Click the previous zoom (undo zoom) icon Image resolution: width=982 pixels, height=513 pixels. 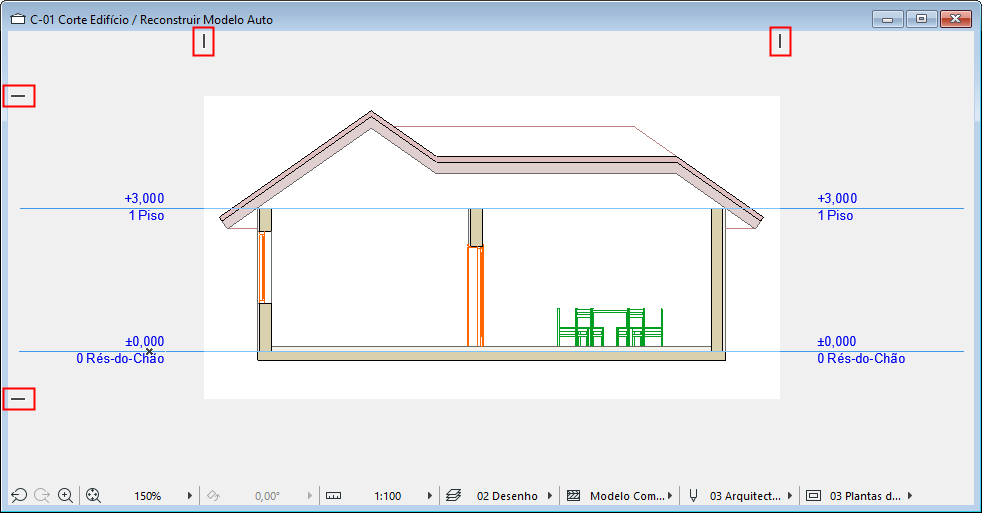(19, 495)
